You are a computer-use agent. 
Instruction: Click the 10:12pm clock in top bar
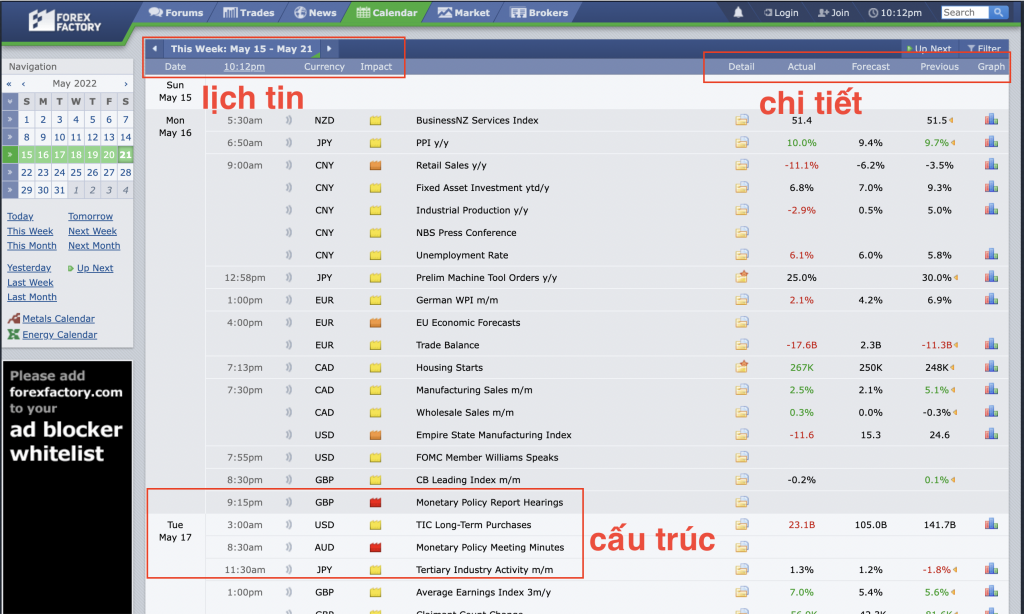[895, 12]
